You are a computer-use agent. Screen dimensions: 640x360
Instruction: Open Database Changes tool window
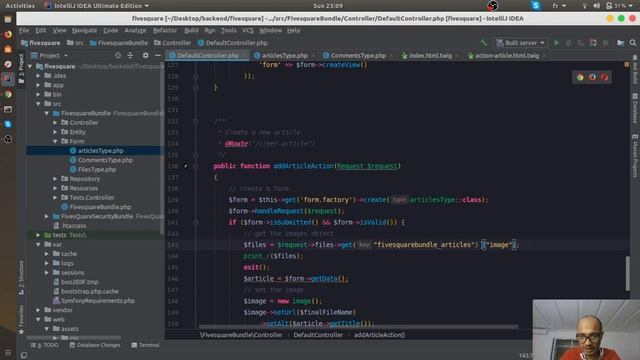95,345
